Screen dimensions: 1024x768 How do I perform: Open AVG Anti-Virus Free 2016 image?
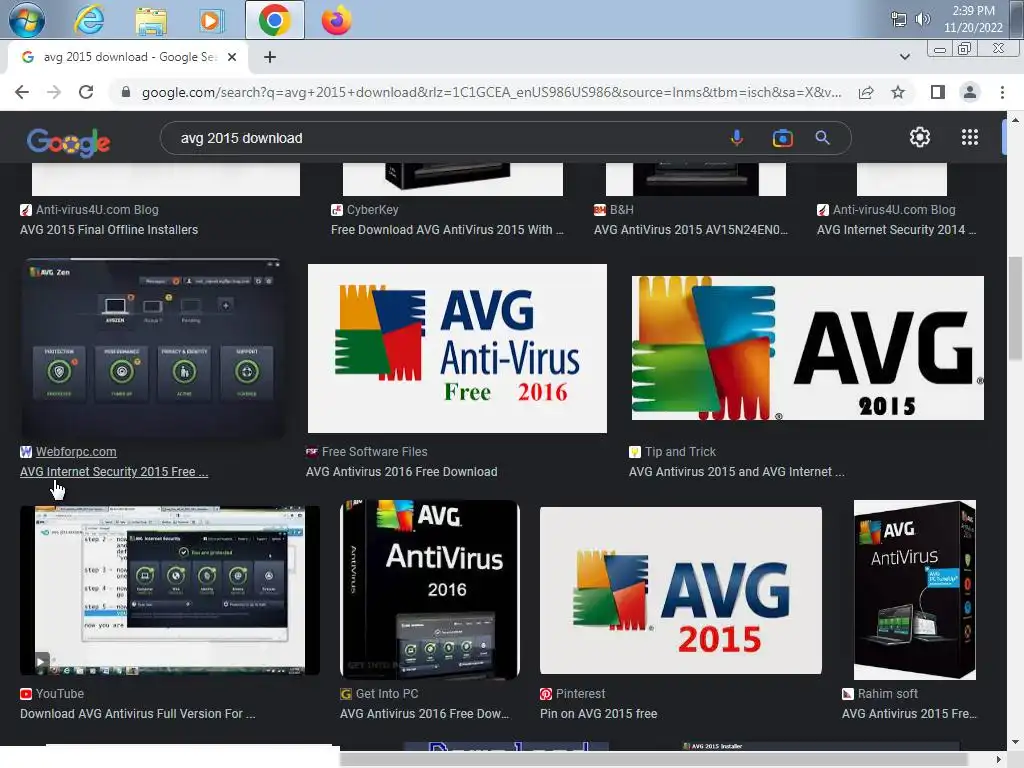coord(457,348)
